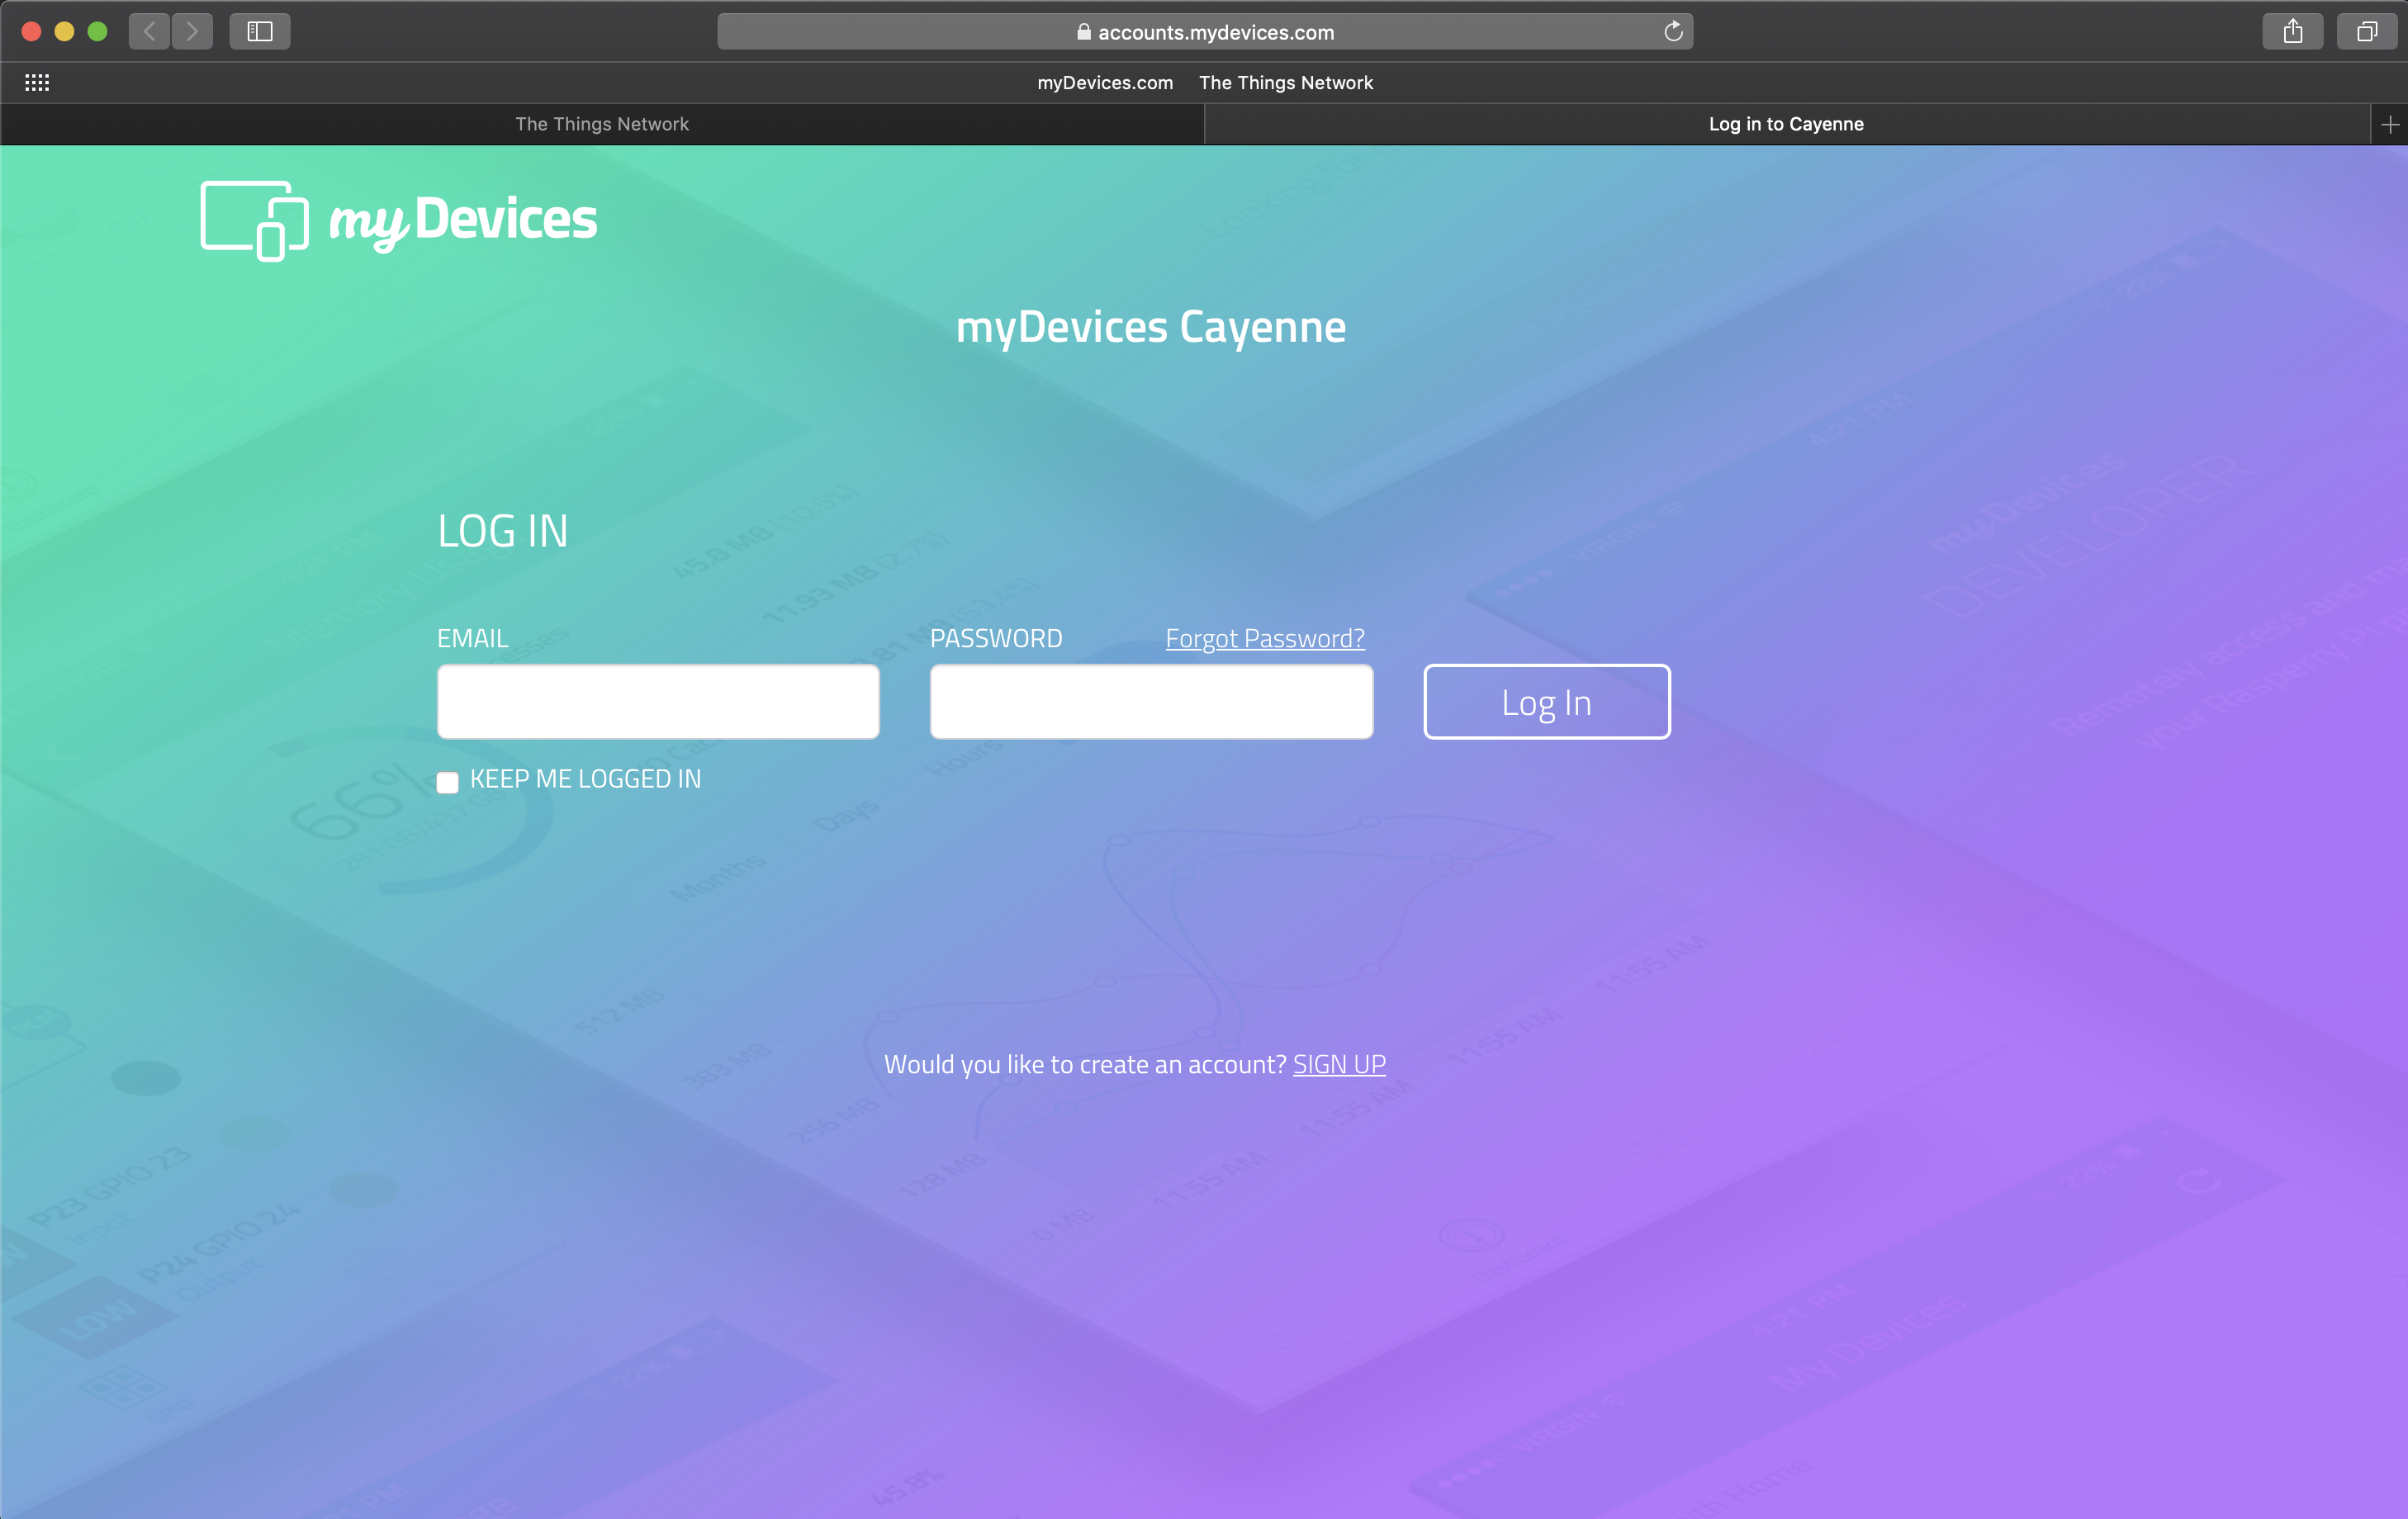Viewport: 2408px width, 1519px height.
Task: Go back with Safari's back arrow
Action: point(149,31)
